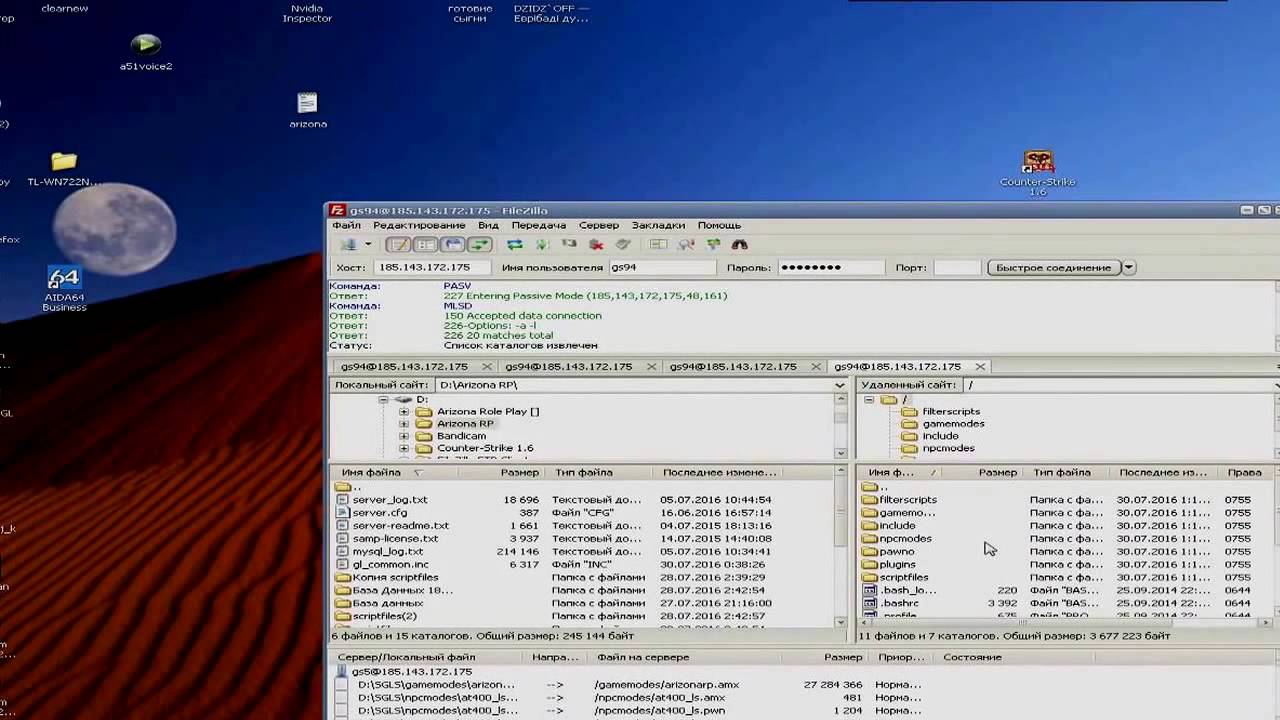Select remote tree folder gamemodes
Viewport: 1280px width, 720px height.
point(953,424)
